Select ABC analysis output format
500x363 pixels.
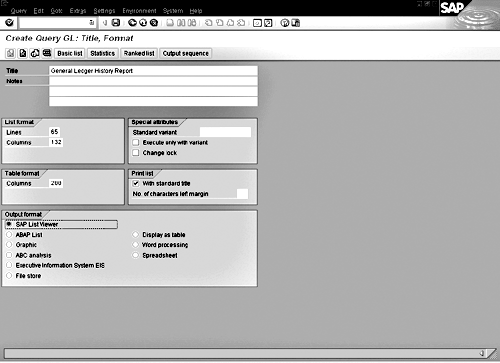[9, 255]
